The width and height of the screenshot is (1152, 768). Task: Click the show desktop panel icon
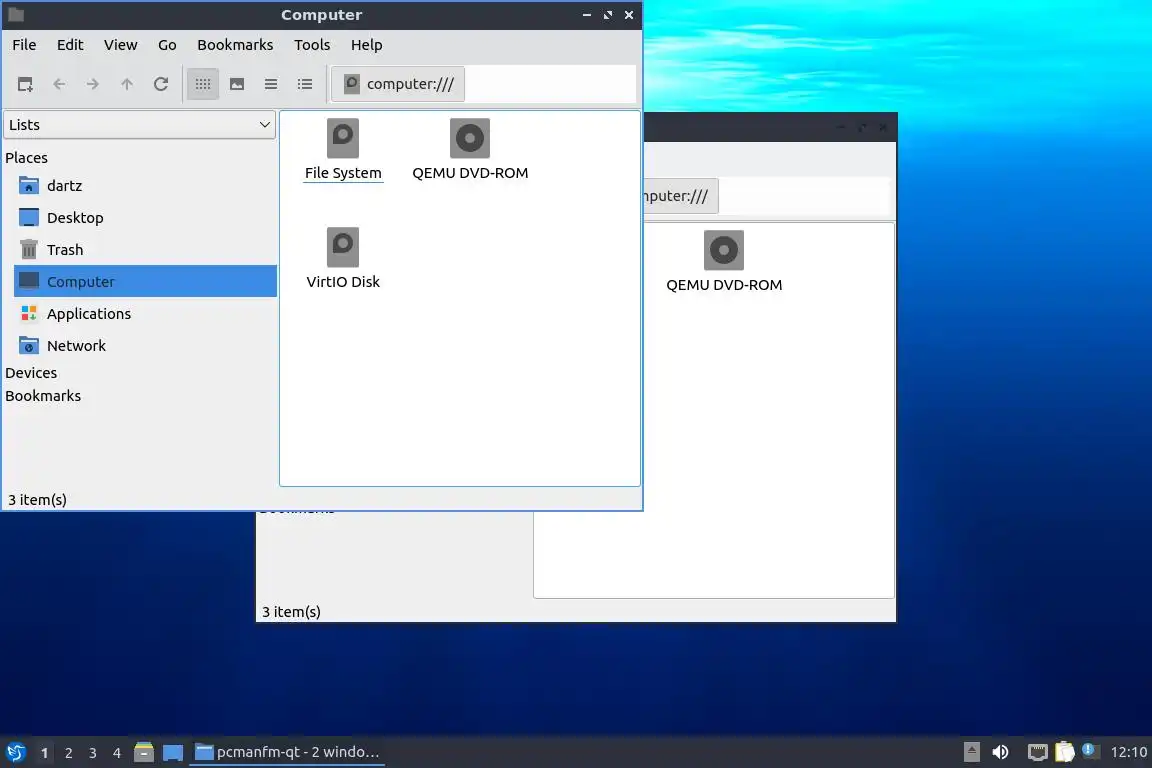coord(173,753)
